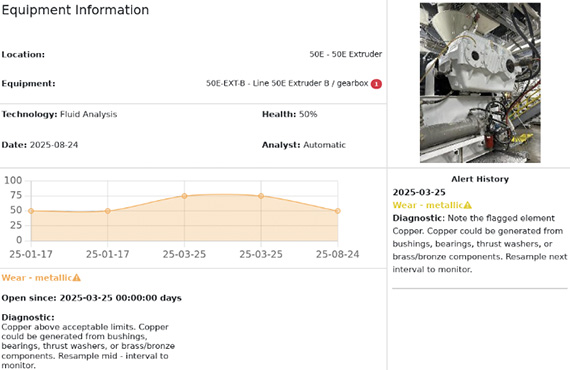Click the Open since 2025-03-25 text
The width and height of the screenshot is (570, 370).
pos(92,298)
